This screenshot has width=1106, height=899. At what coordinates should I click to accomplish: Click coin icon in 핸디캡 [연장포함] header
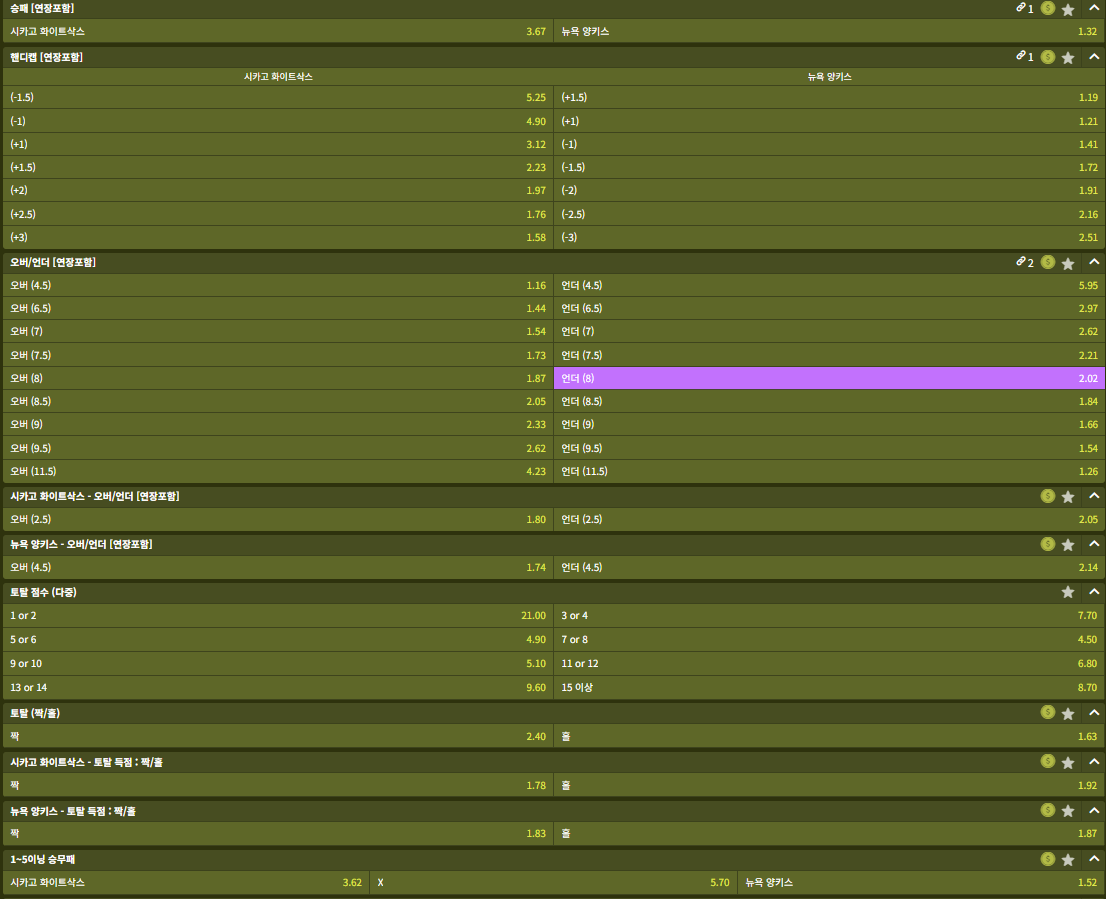[1048, 56]
